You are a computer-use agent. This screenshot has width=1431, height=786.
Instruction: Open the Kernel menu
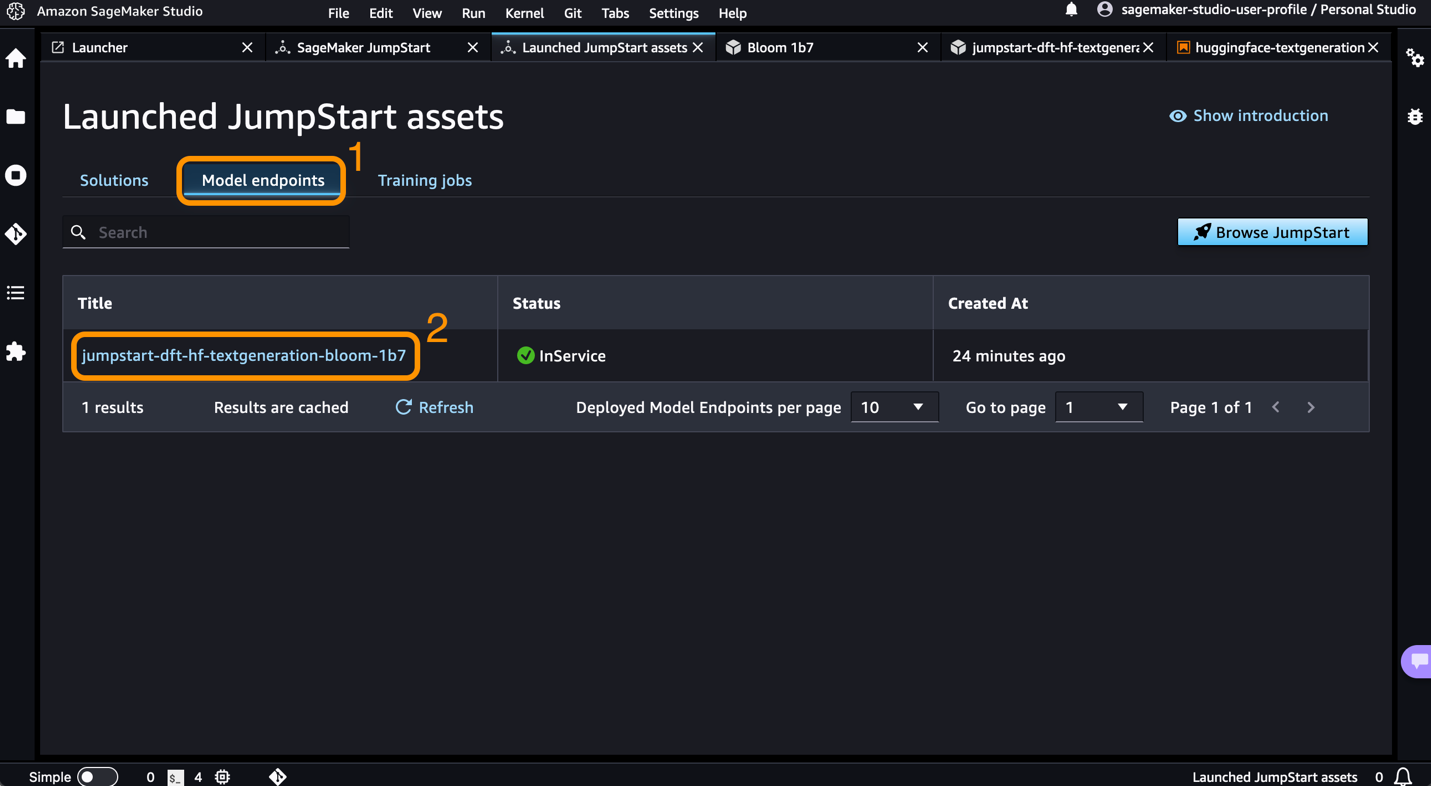click(x=524, y=13)
